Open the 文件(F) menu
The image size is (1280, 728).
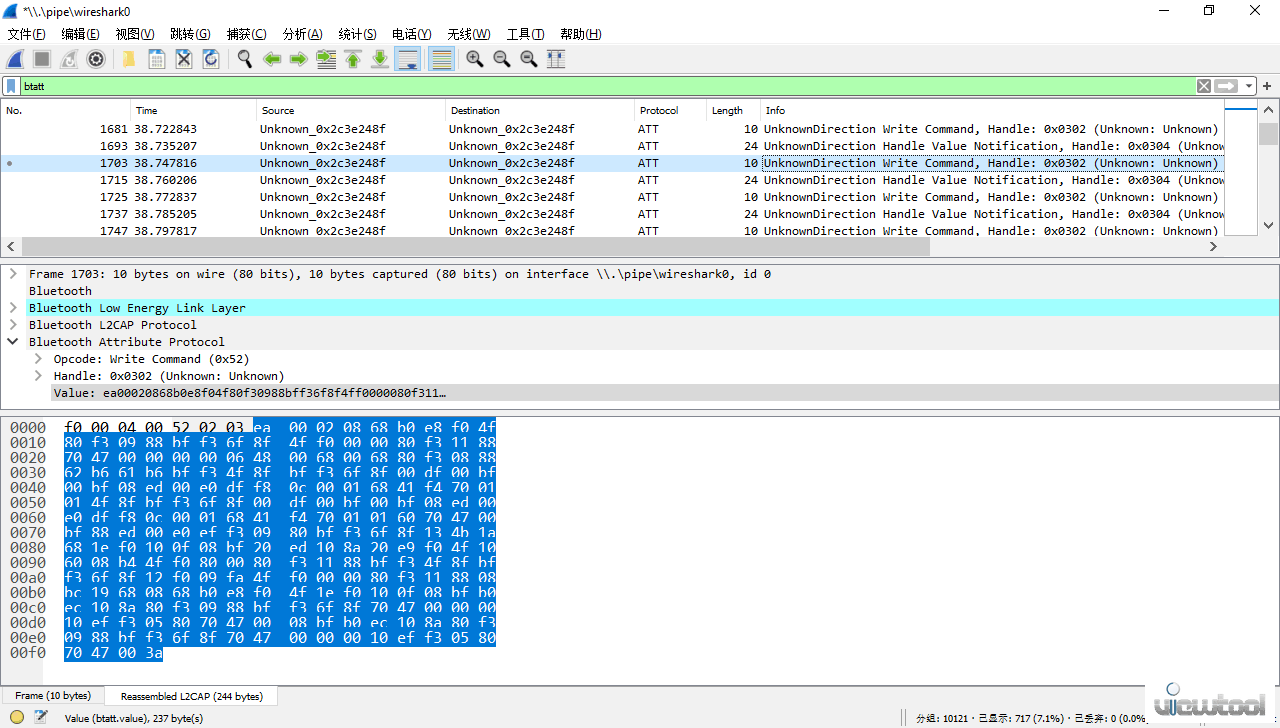[27, 34]
